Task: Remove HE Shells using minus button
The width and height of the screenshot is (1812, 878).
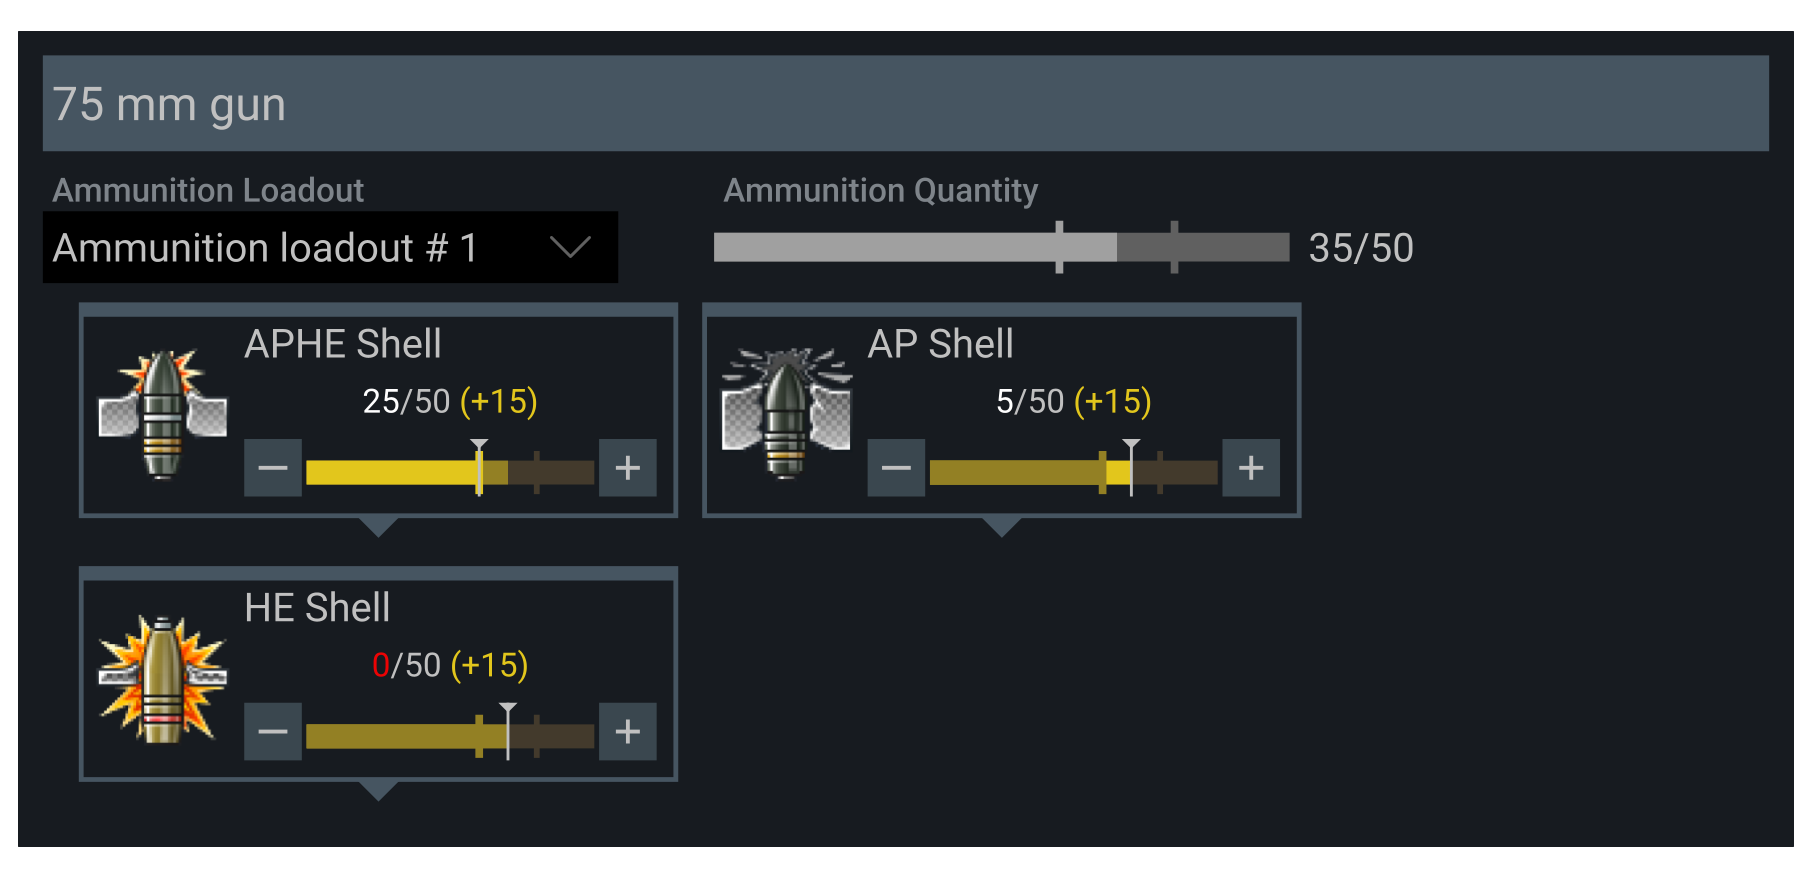Action: pos(273,731)
